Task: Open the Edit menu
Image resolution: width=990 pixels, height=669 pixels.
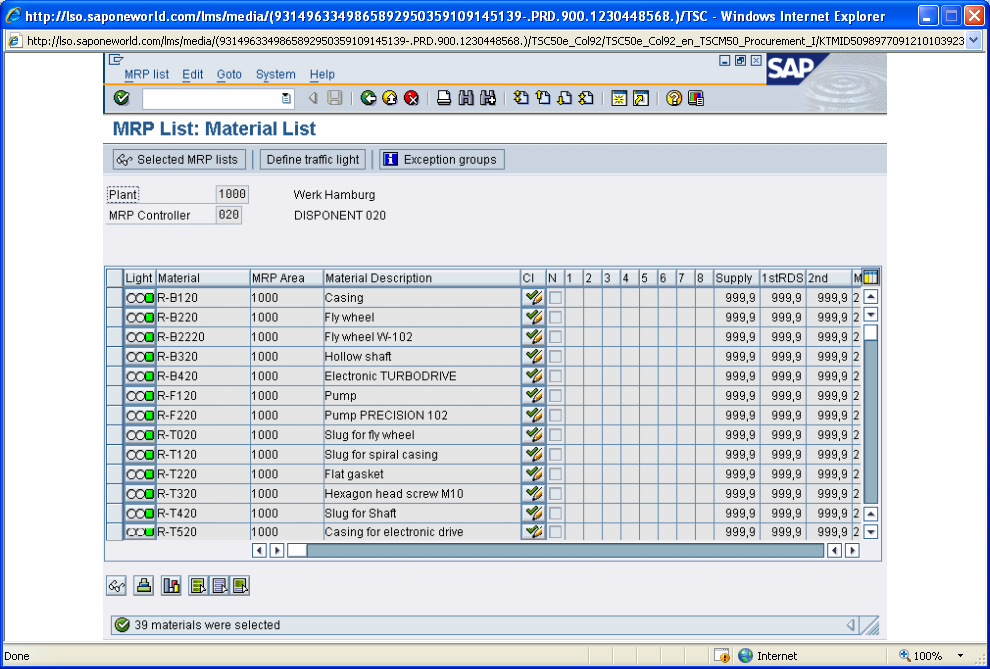Action: click(193, 74)
